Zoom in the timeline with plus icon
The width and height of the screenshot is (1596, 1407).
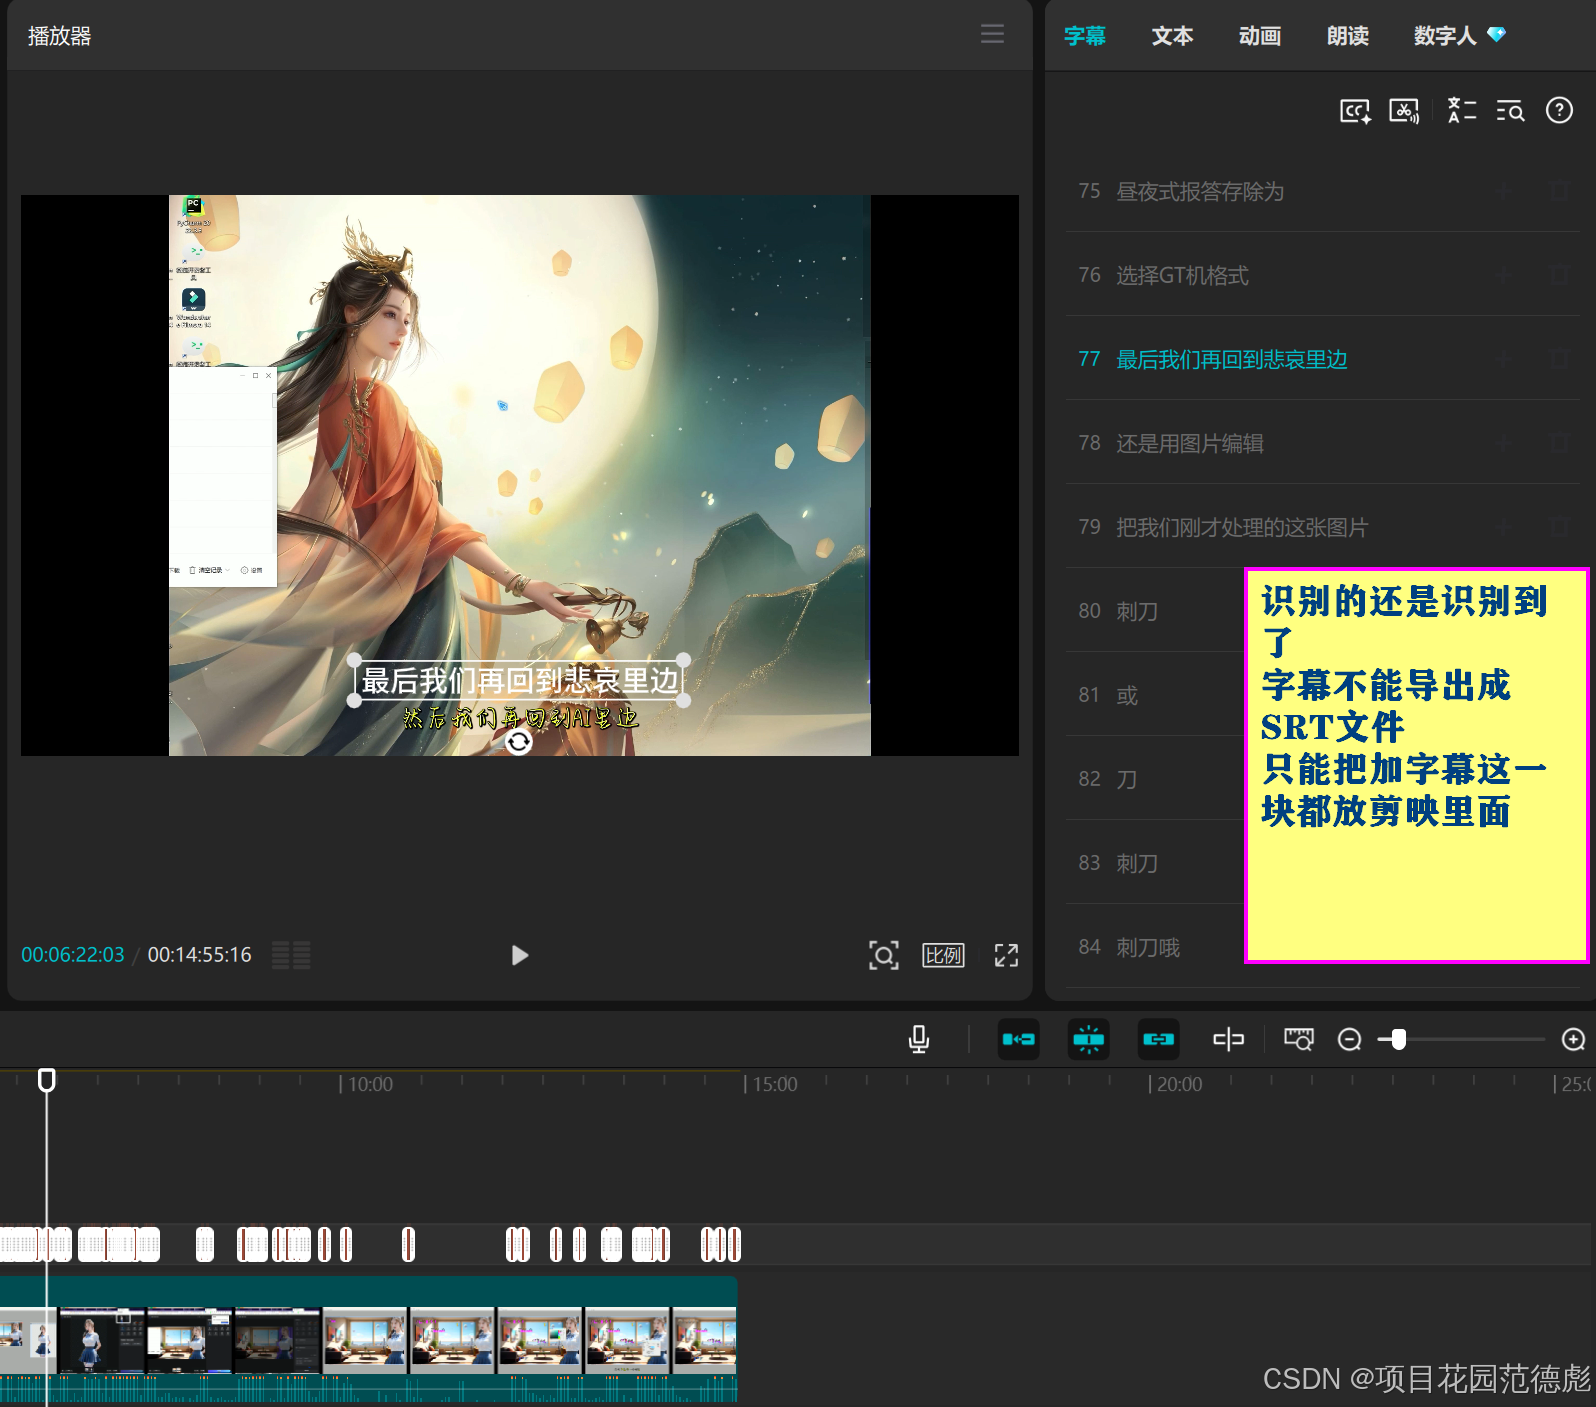(x=1573, y=1040)
